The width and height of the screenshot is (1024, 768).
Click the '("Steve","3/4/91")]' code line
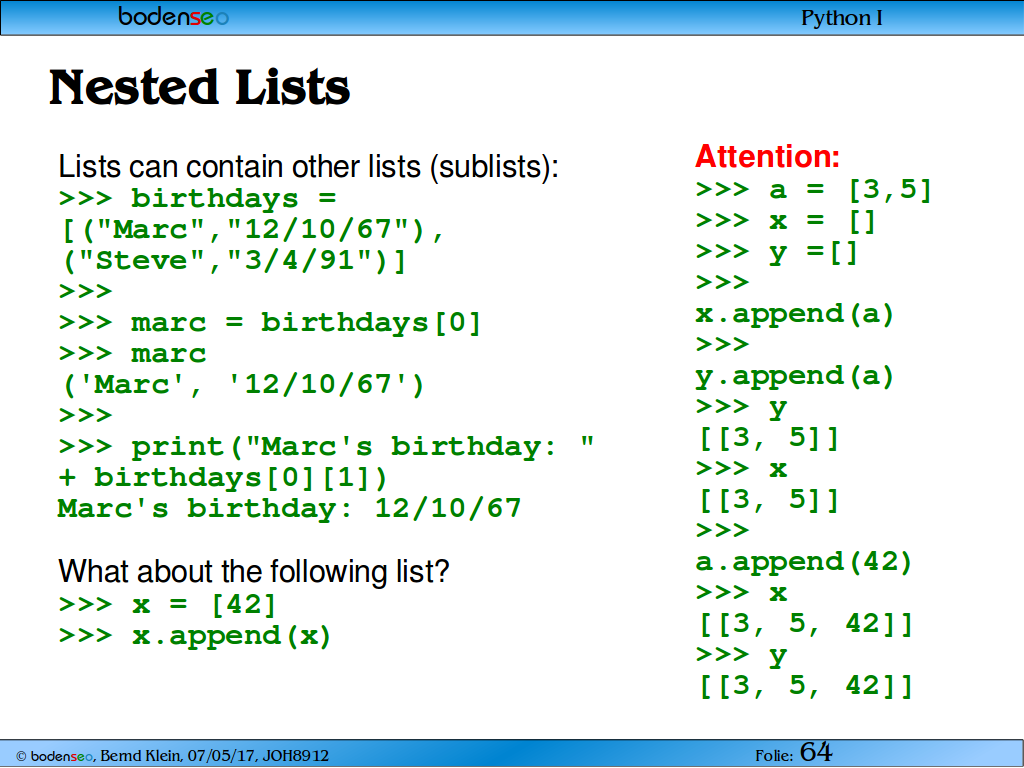(234, 261)
